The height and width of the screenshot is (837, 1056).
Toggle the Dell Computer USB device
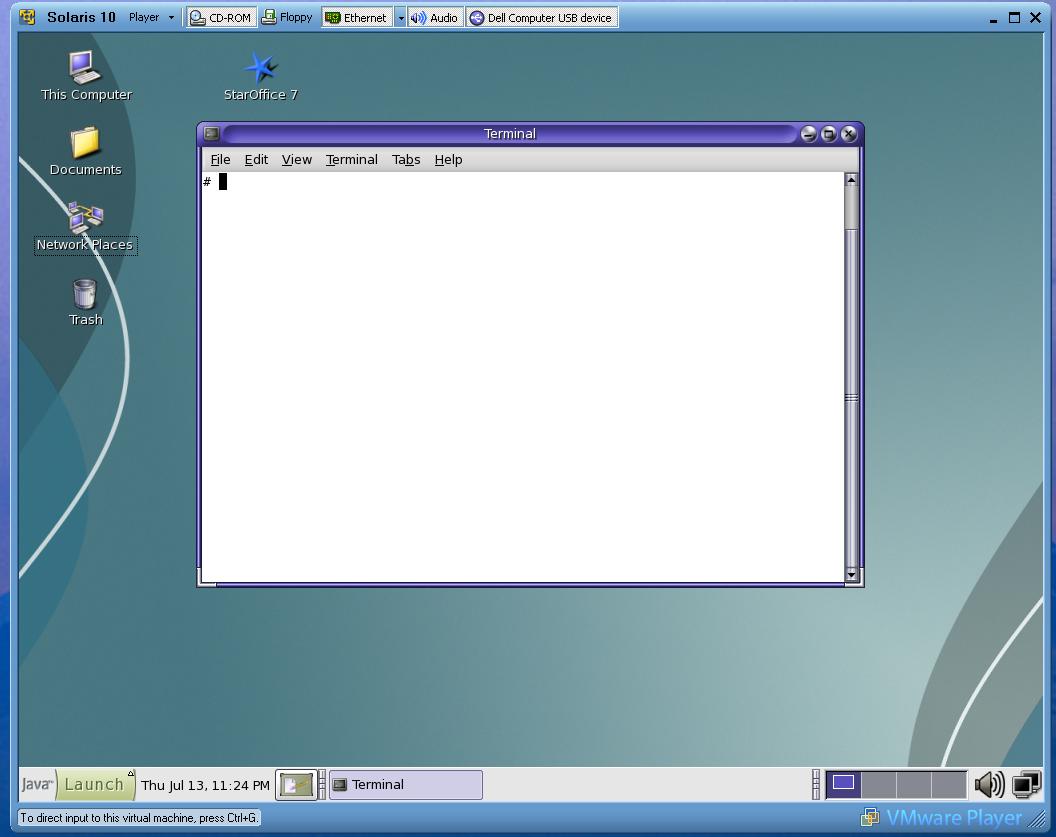542,18
